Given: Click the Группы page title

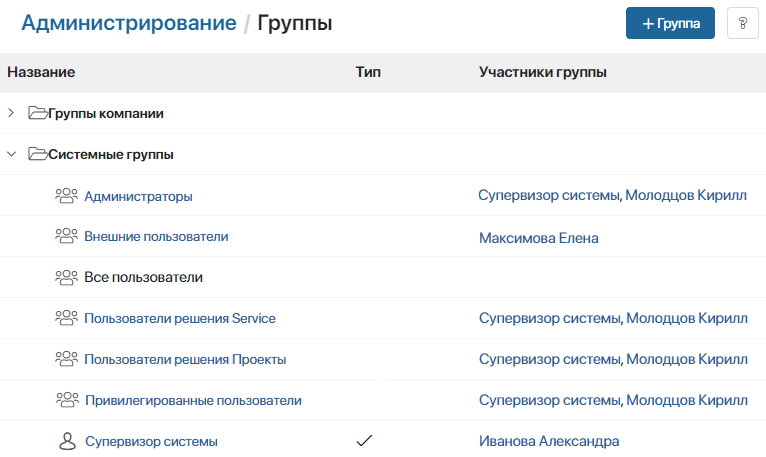Looking at the screenshot, I should coord(295,23).
